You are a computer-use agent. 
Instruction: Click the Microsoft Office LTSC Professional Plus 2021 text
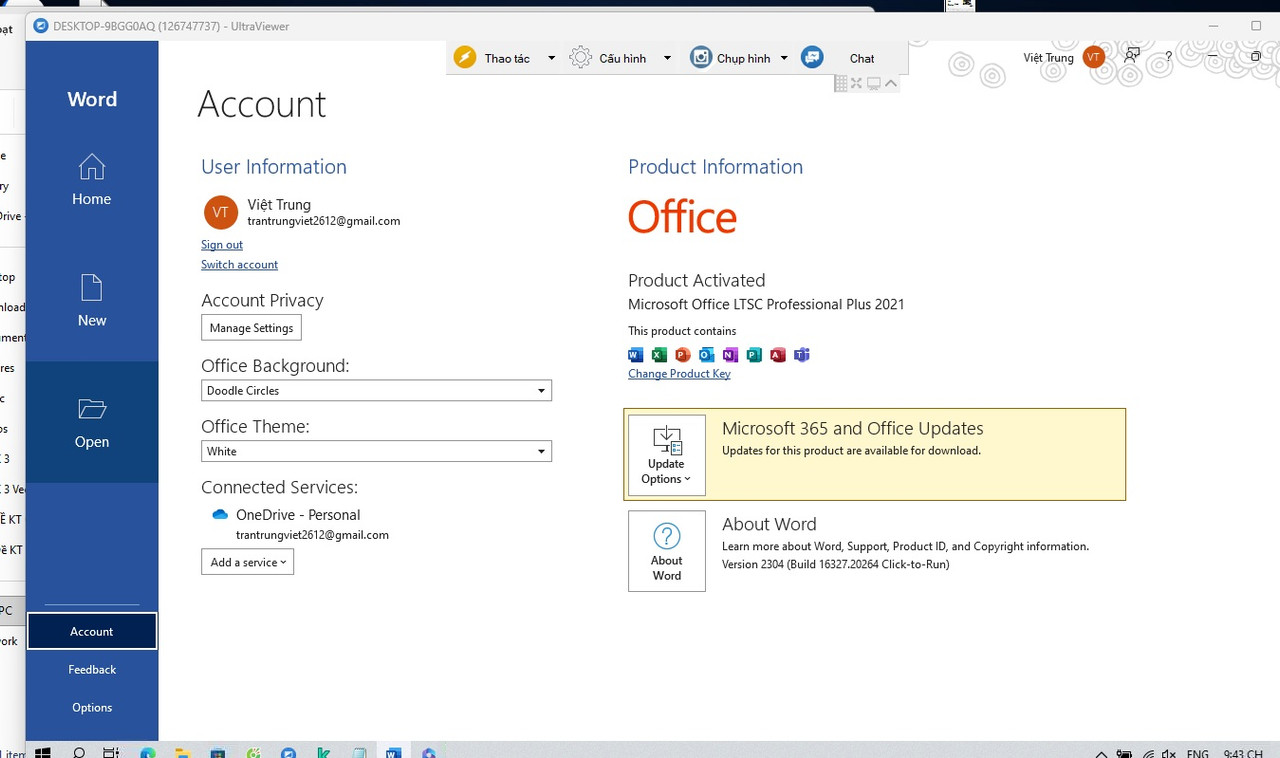(x=766, y=304)
